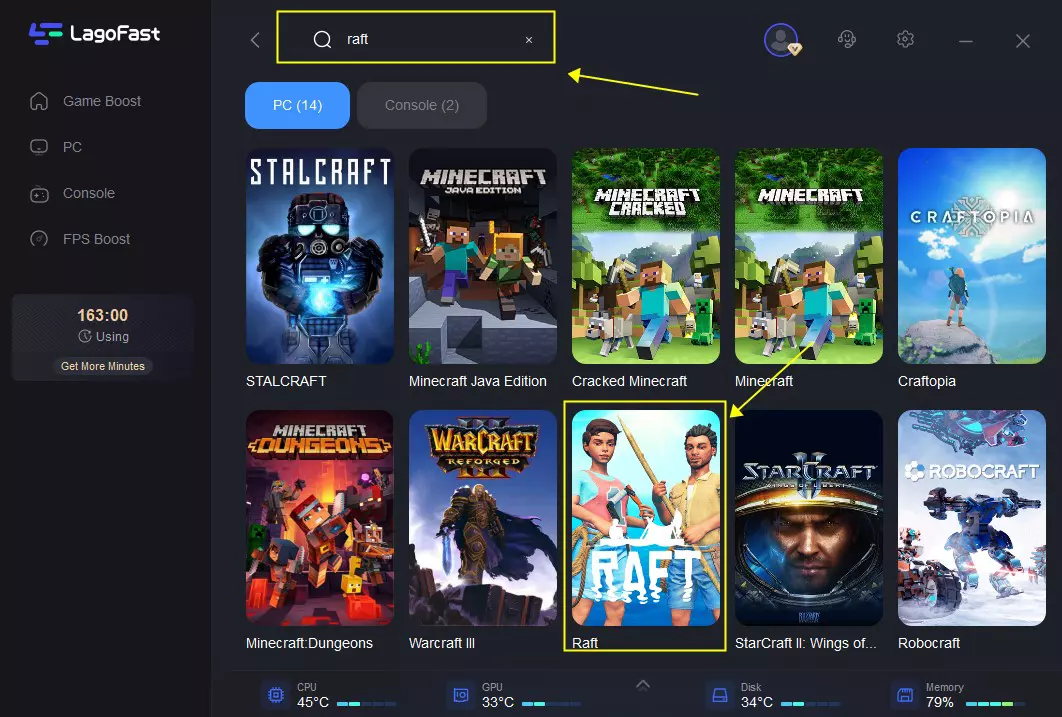Screen dimensions: 1062x717
Task: Close the LagoFast window
Action: [x=1023, y=41]
